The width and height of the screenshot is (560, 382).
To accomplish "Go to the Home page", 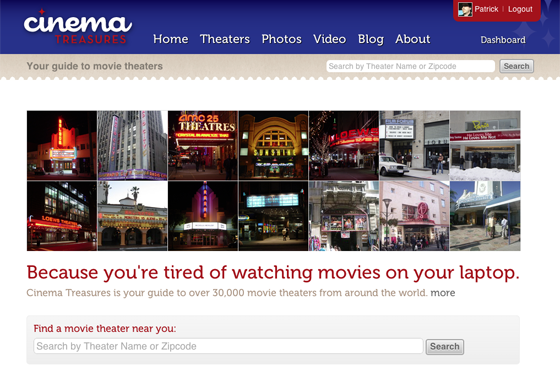I will point(170,39).
